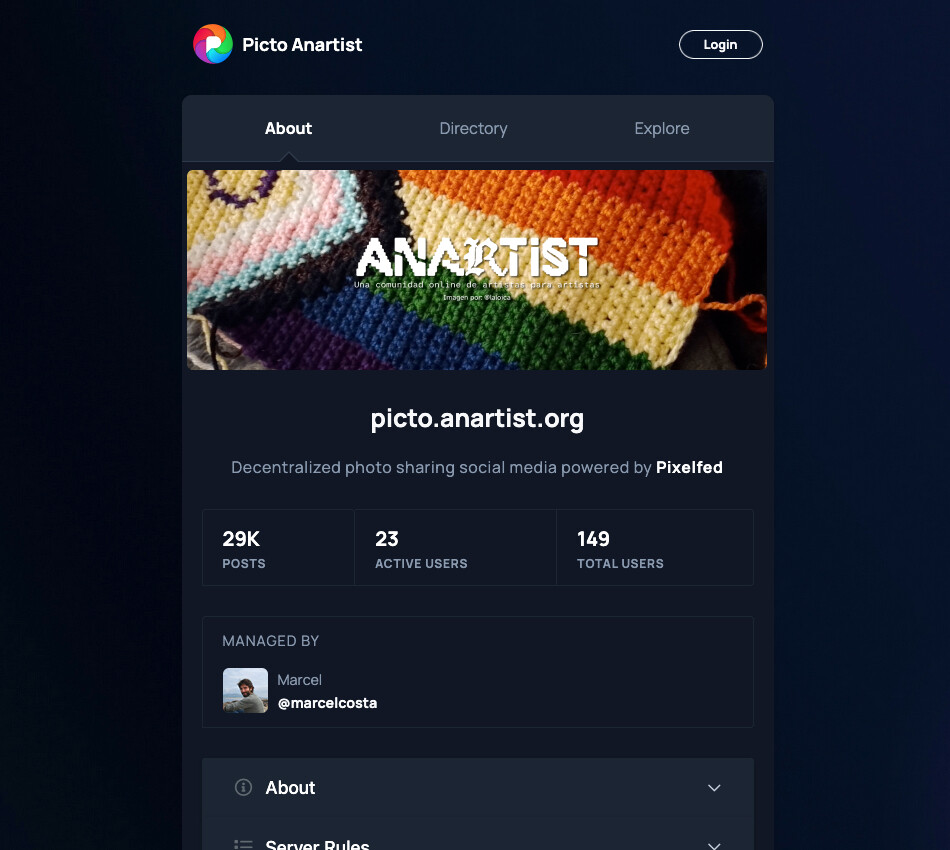Screen dimensions: 950x850
Task: Click the Server Rules list icon
Action: click(243, 845)
